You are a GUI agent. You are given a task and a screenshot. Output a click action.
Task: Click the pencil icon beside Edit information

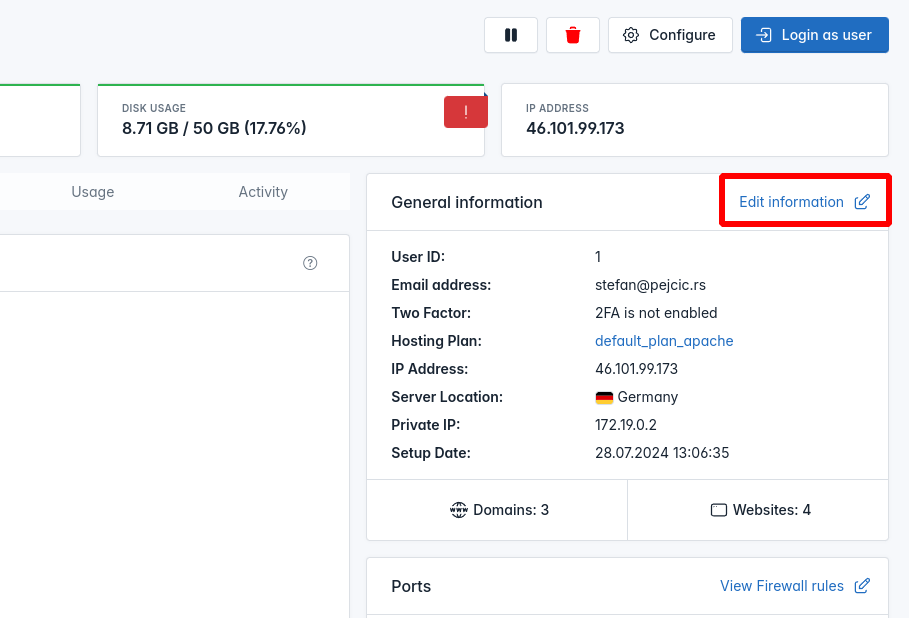click(x=862, y=202)
